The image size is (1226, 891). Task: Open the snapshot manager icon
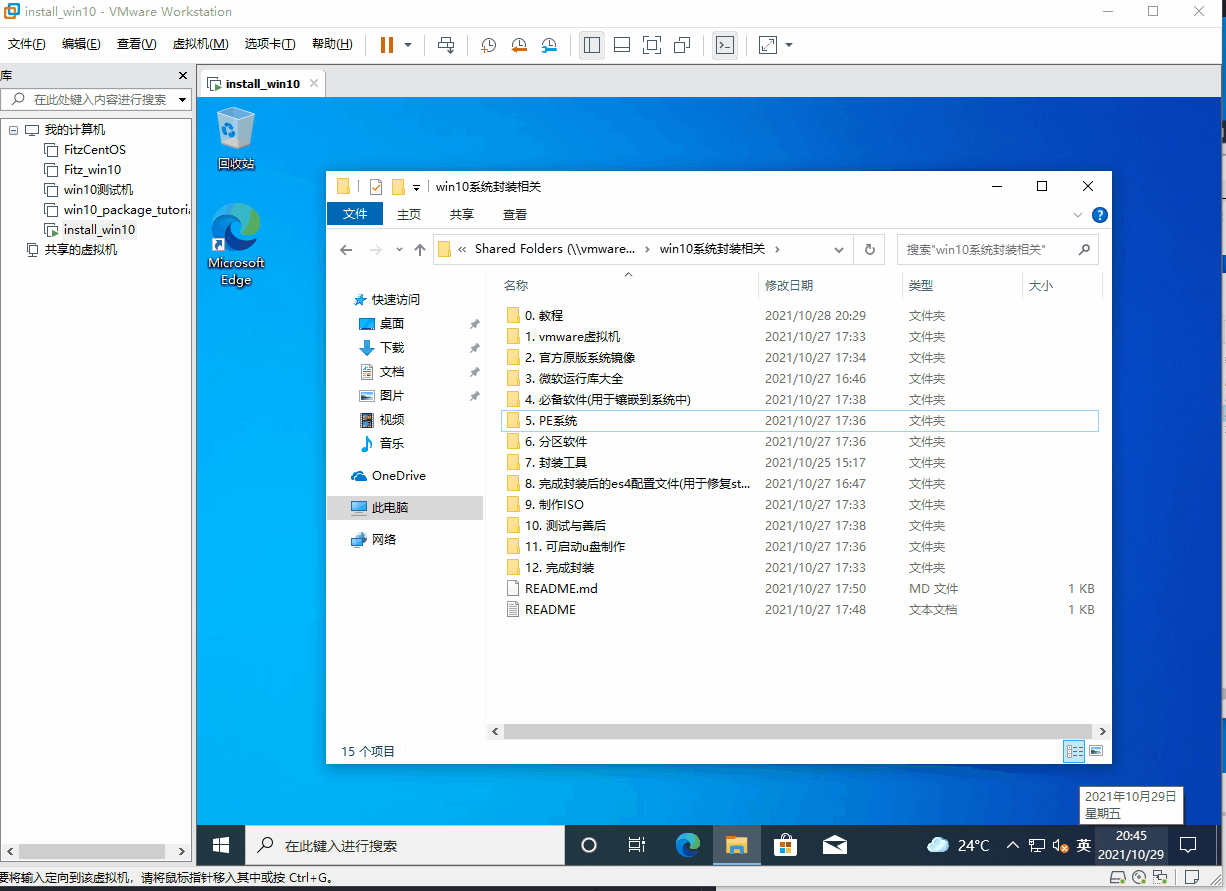[550, 45]
